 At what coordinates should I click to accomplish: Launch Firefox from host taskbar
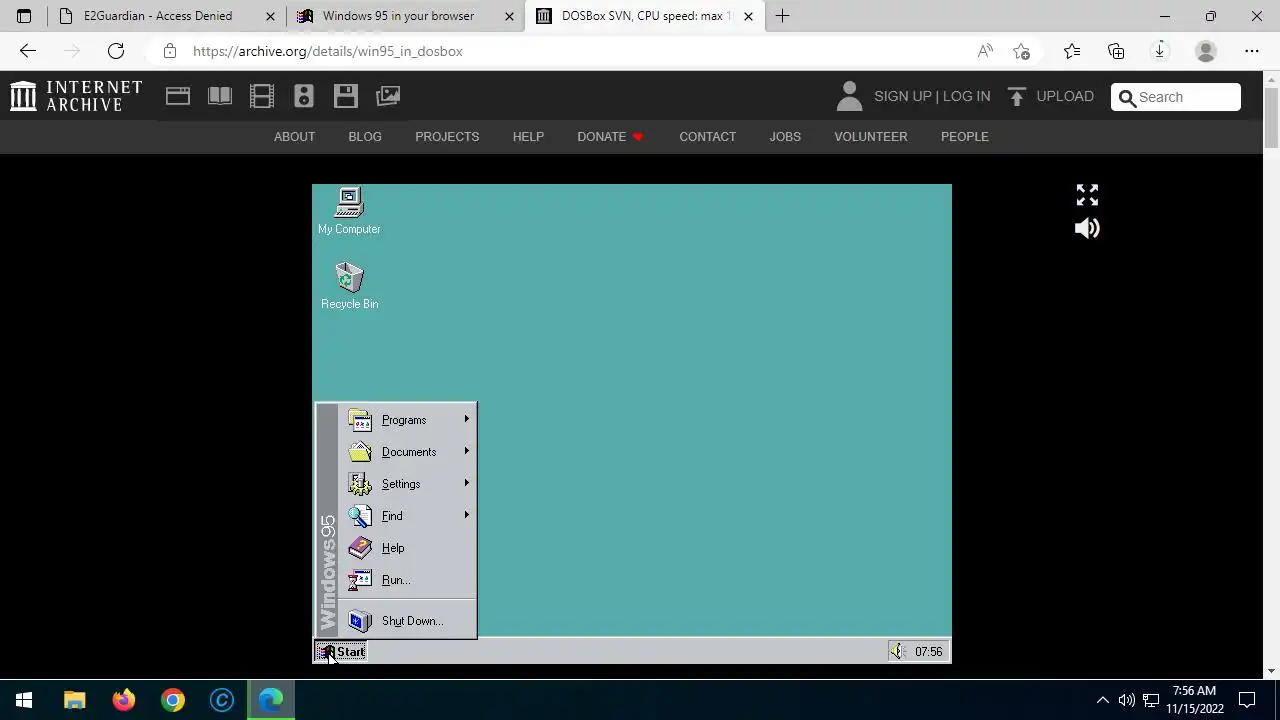point(124,700)
